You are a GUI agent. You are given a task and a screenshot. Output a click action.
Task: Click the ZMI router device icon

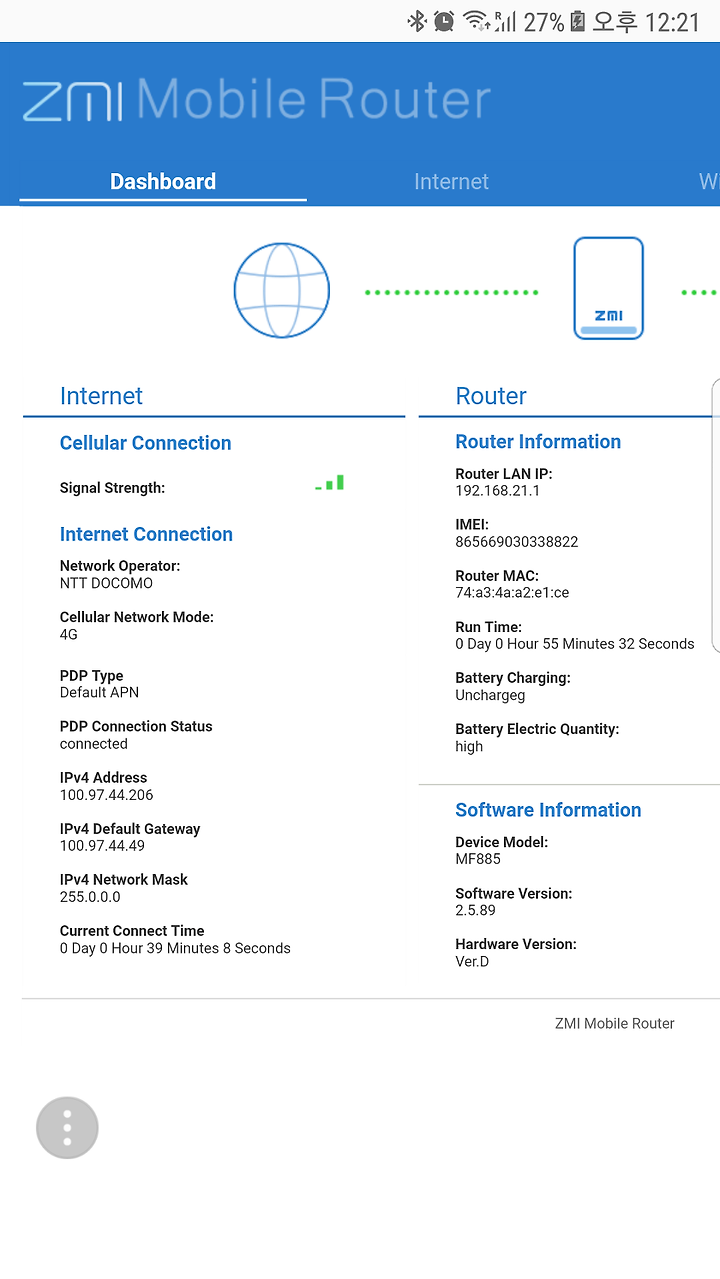(608, 289)
